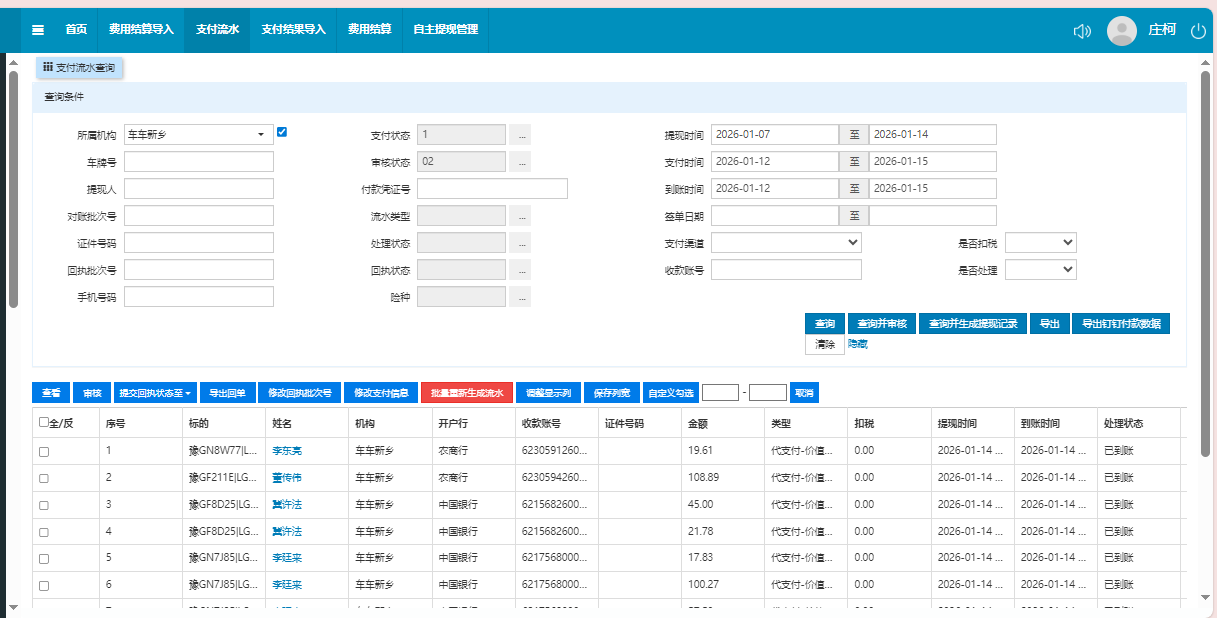This screenshot has height=618, width=1217.
Task: Toggle the 全/反 select-all checkbox
Action: coord(44,422)
